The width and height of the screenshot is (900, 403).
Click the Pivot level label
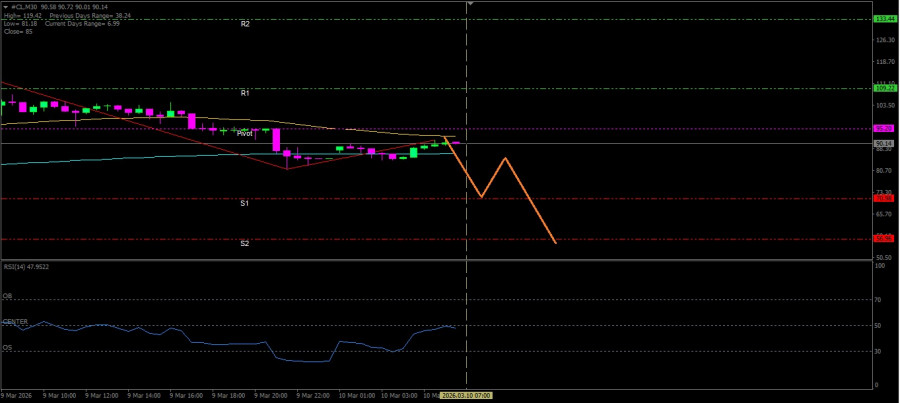245,133
